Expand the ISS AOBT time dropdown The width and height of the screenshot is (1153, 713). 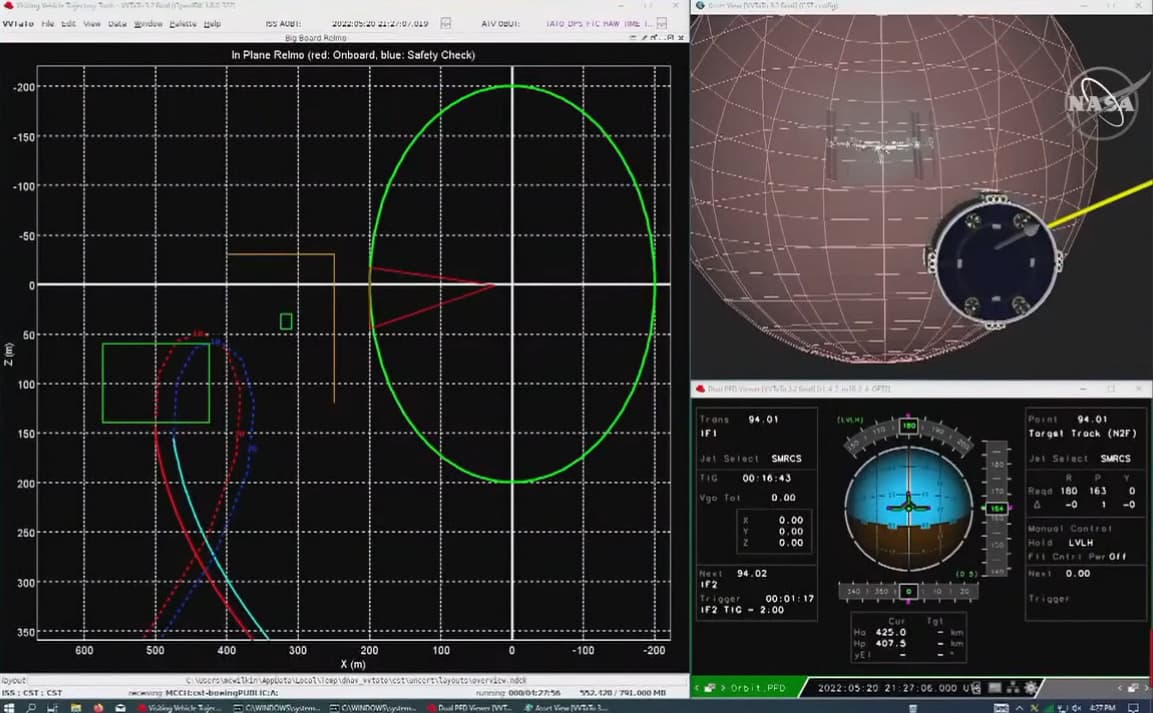446,23
